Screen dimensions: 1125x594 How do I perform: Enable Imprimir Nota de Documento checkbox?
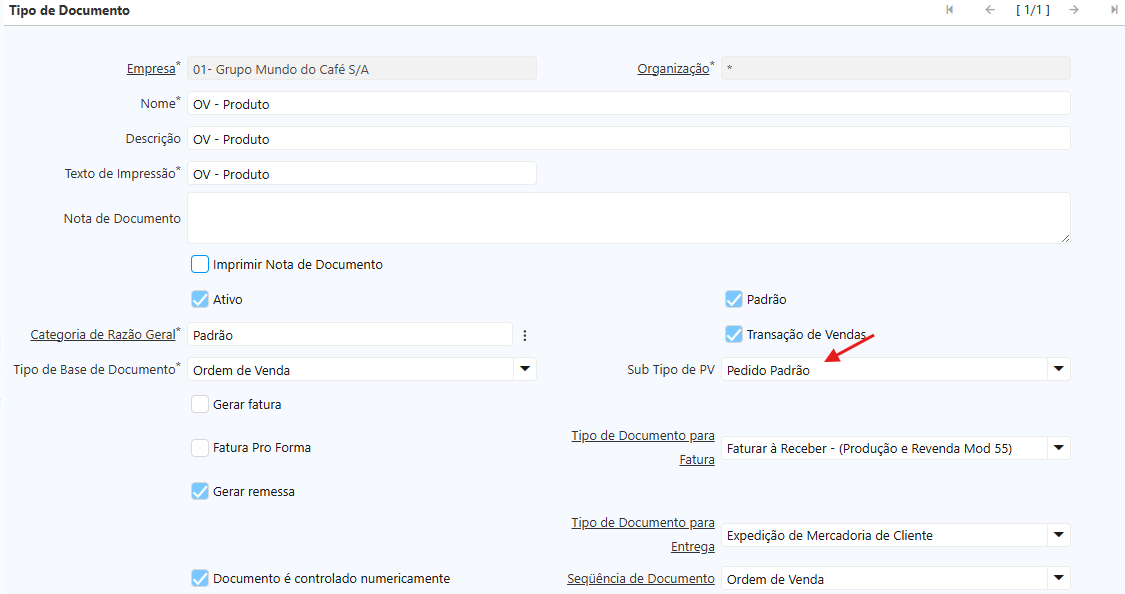[x=200, y=265]
